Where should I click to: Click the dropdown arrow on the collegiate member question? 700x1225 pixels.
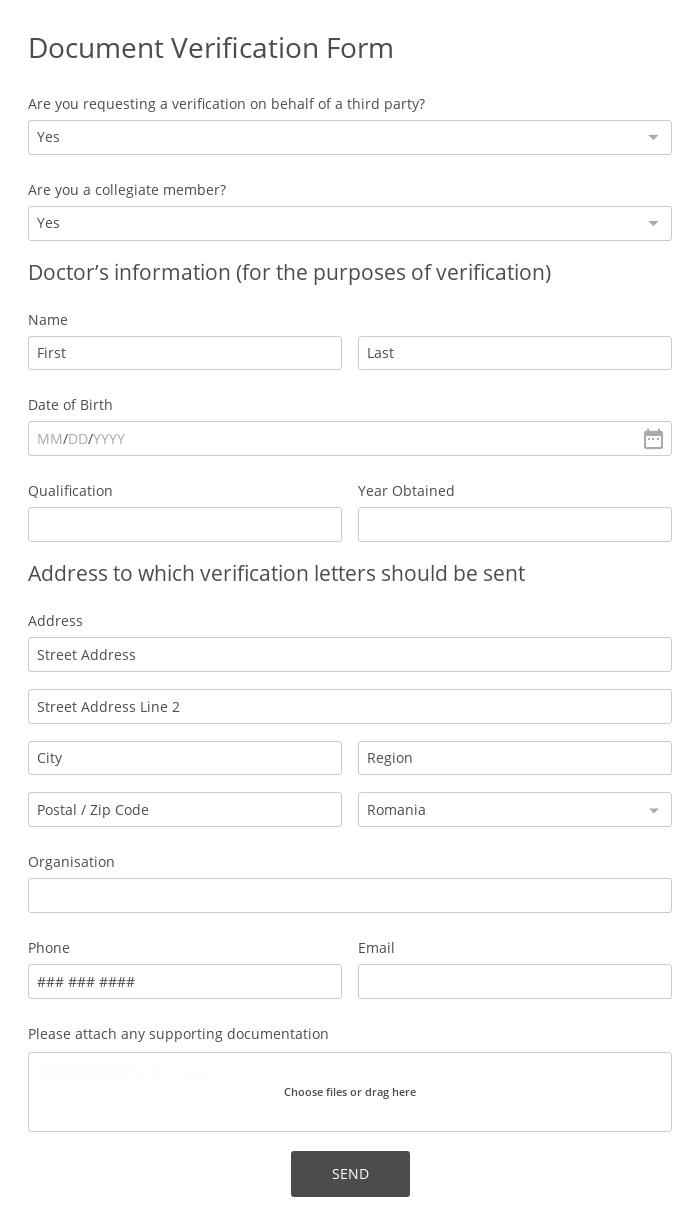tap(653, 223)
